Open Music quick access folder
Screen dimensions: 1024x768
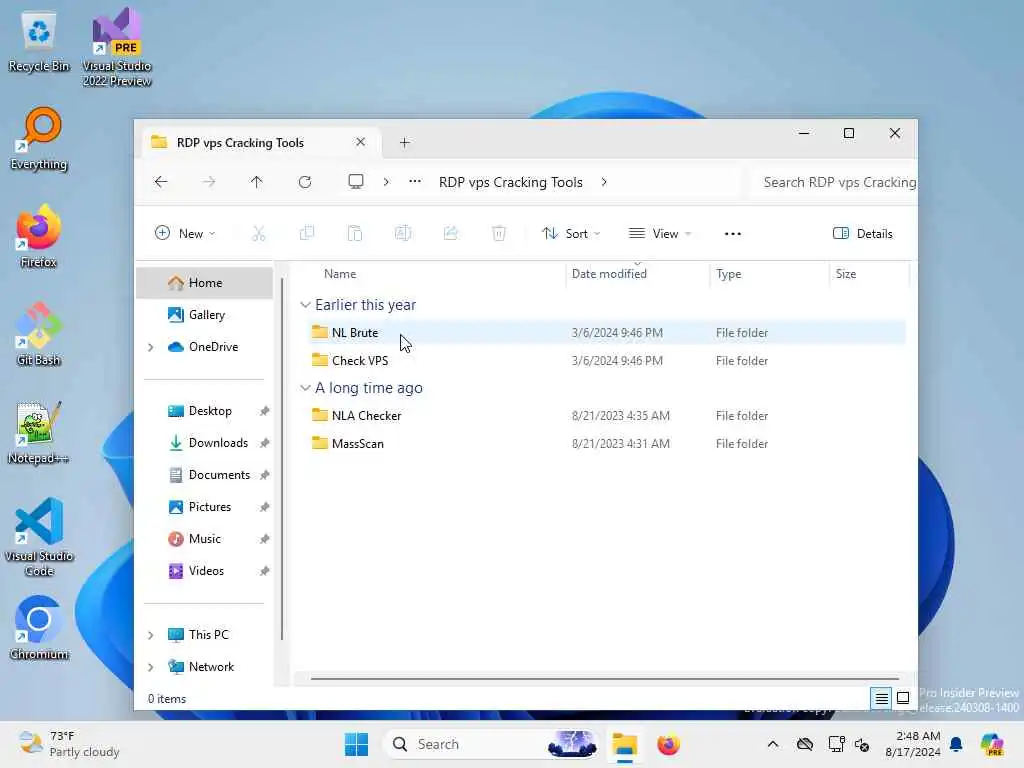[x=204, y=539]
